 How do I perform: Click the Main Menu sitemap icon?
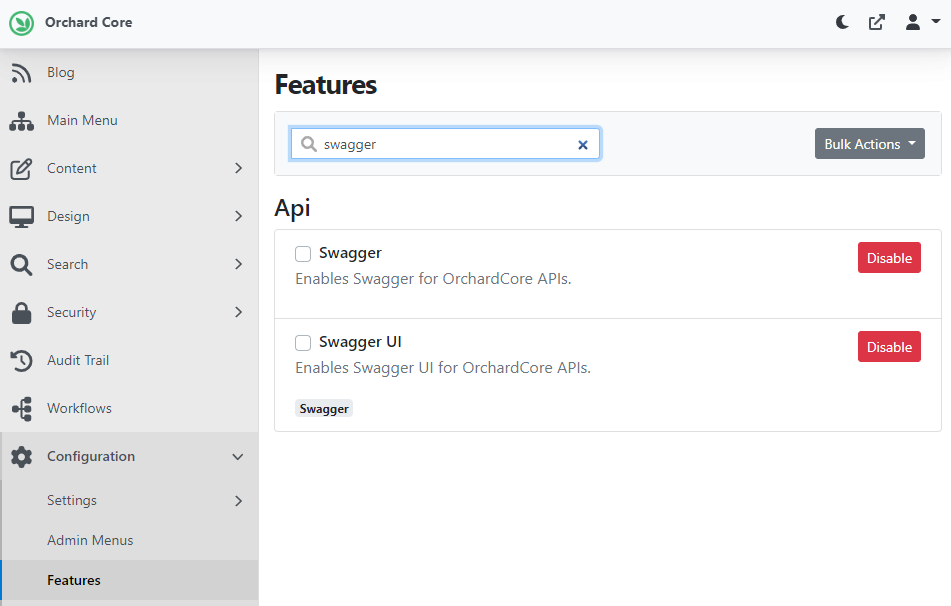pos(21,121)
